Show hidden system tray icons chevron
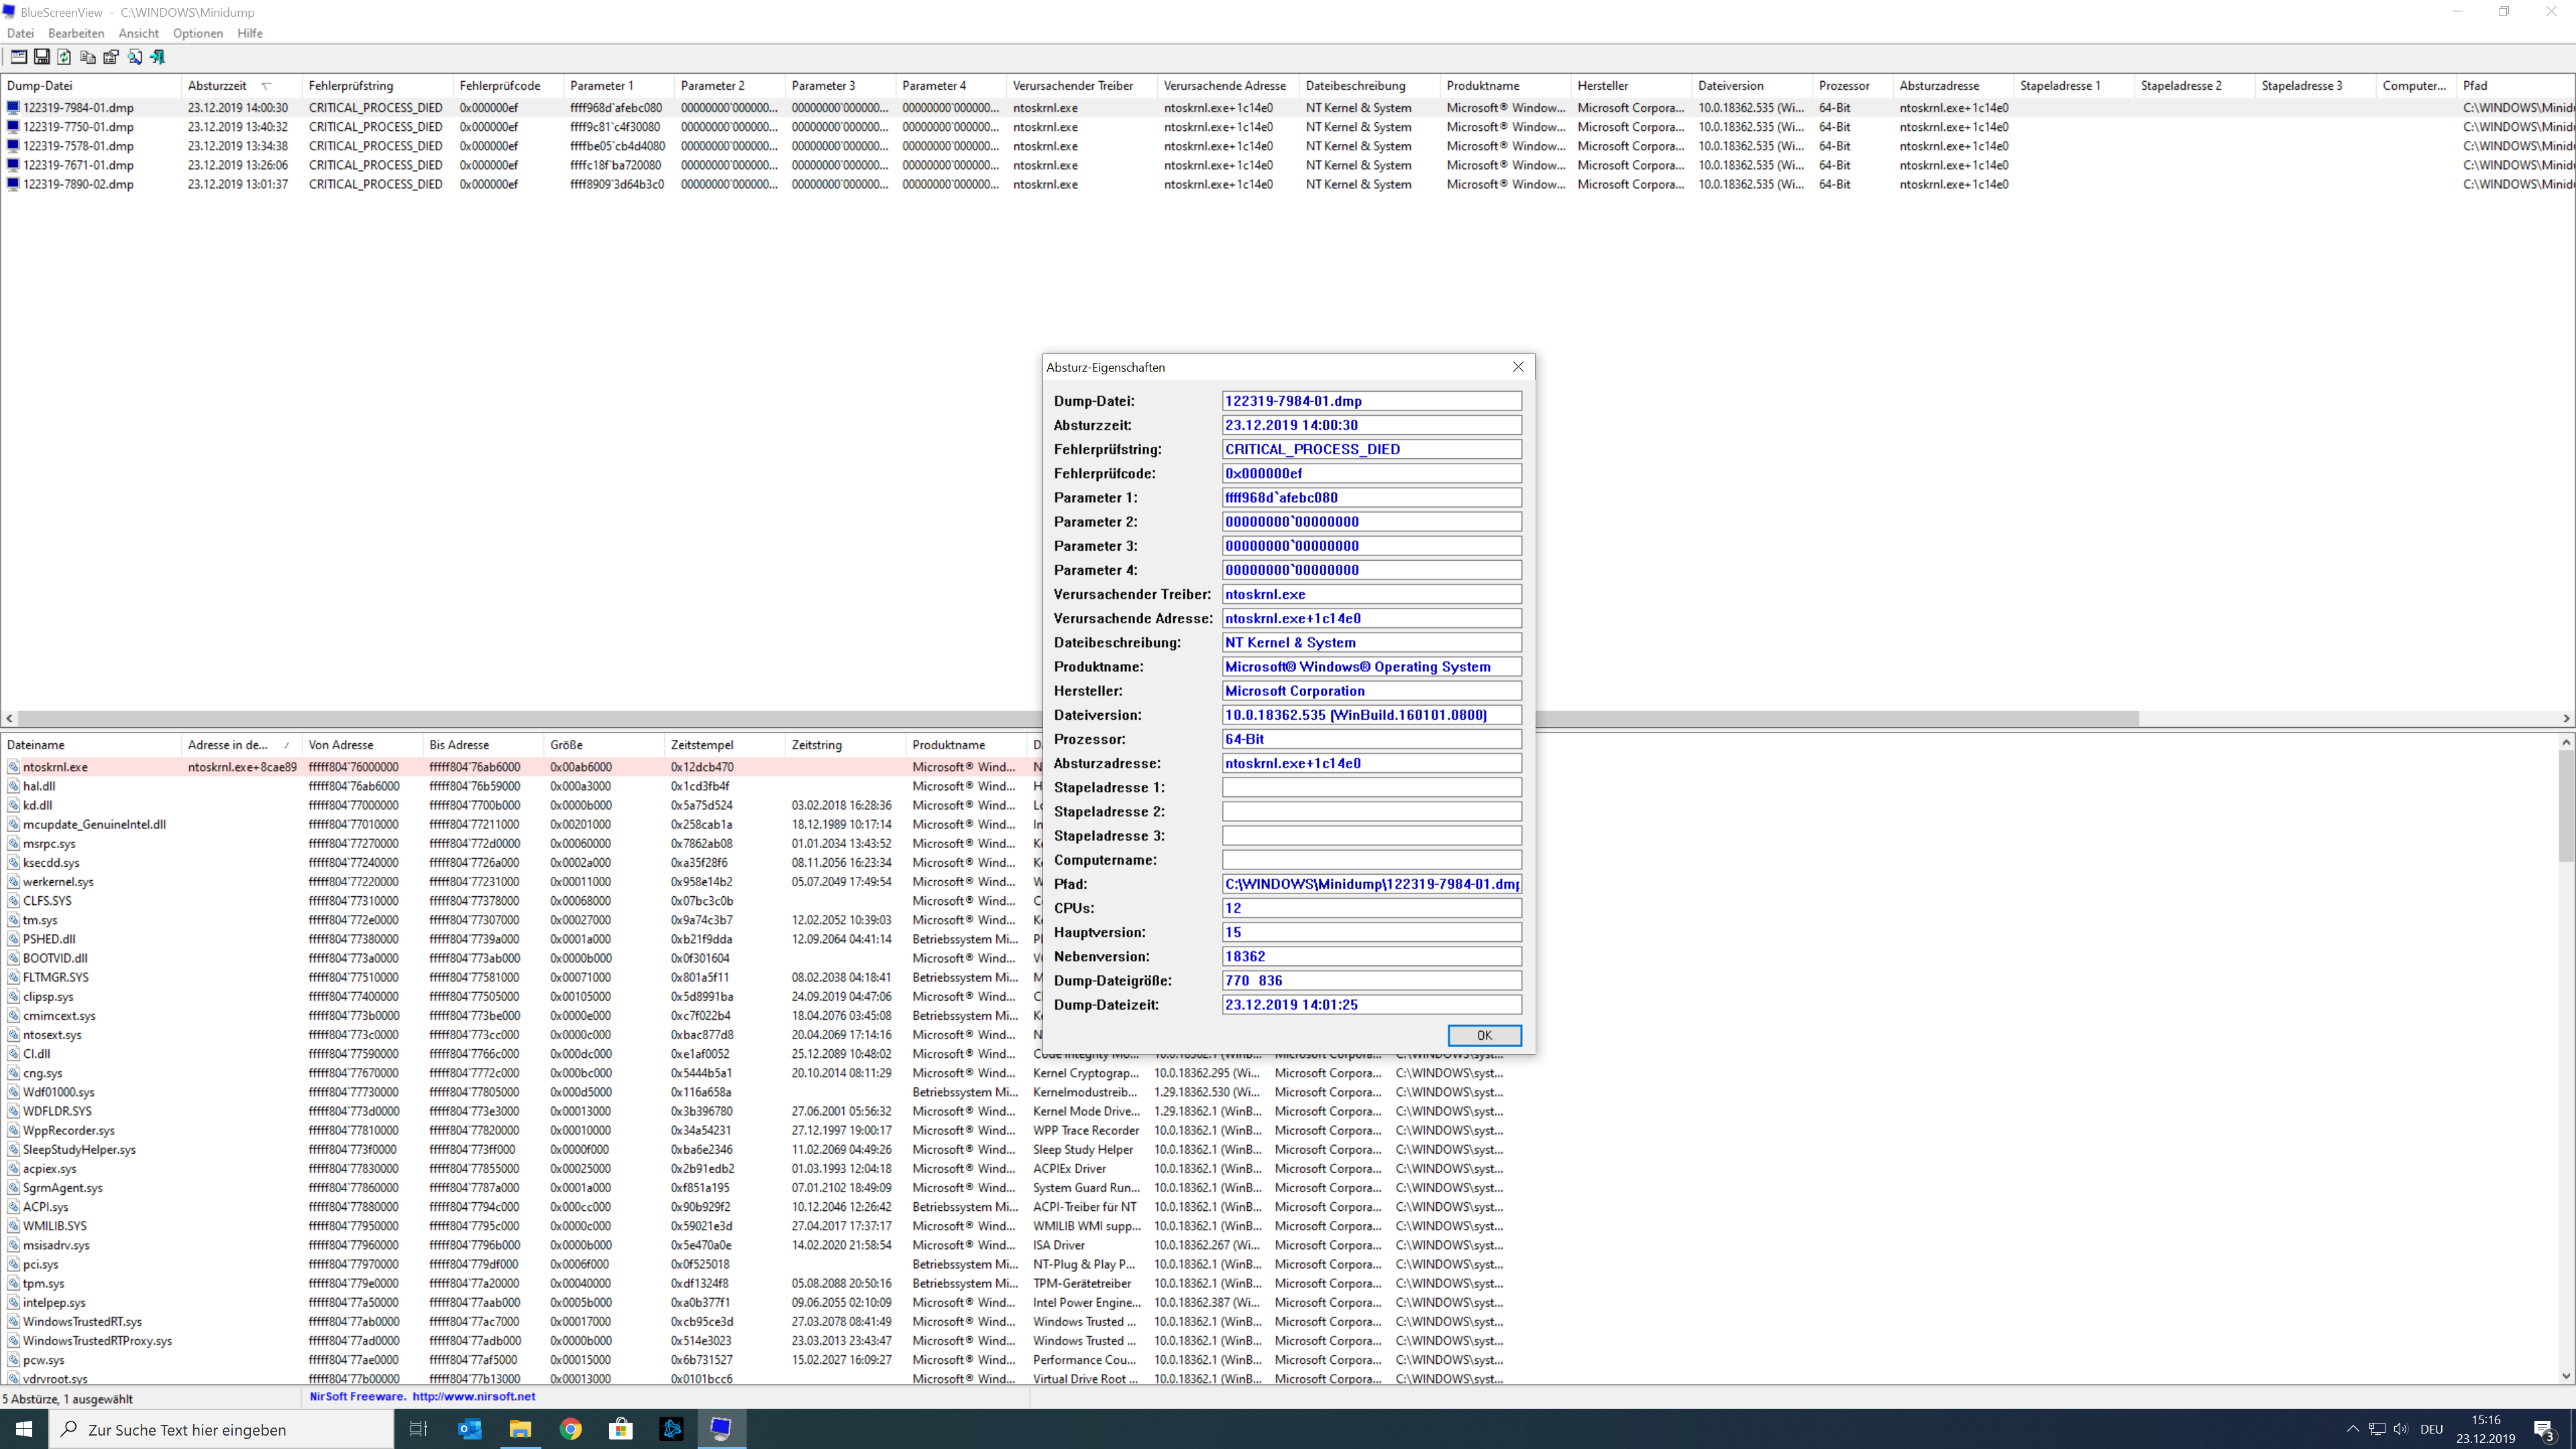This screenshot has width=2576, height=1449. [x=2352, y=1429]
